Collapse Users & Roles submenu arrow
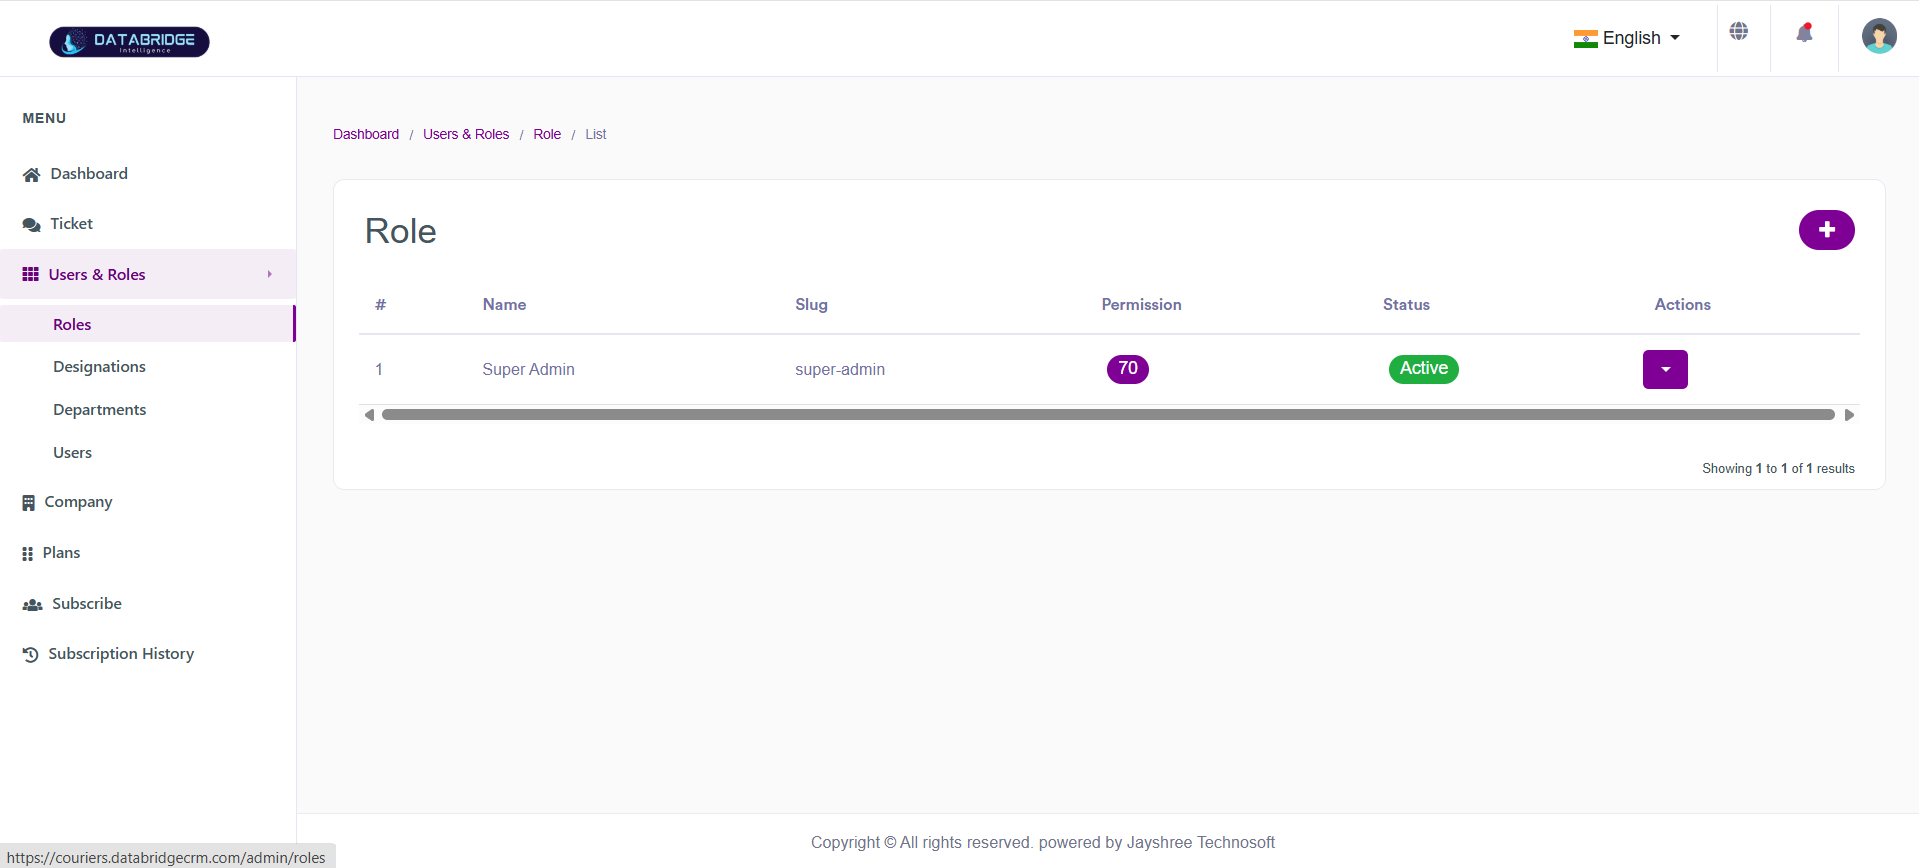The height and width of the screenshot is (868, 1919). tap(269, 274)
